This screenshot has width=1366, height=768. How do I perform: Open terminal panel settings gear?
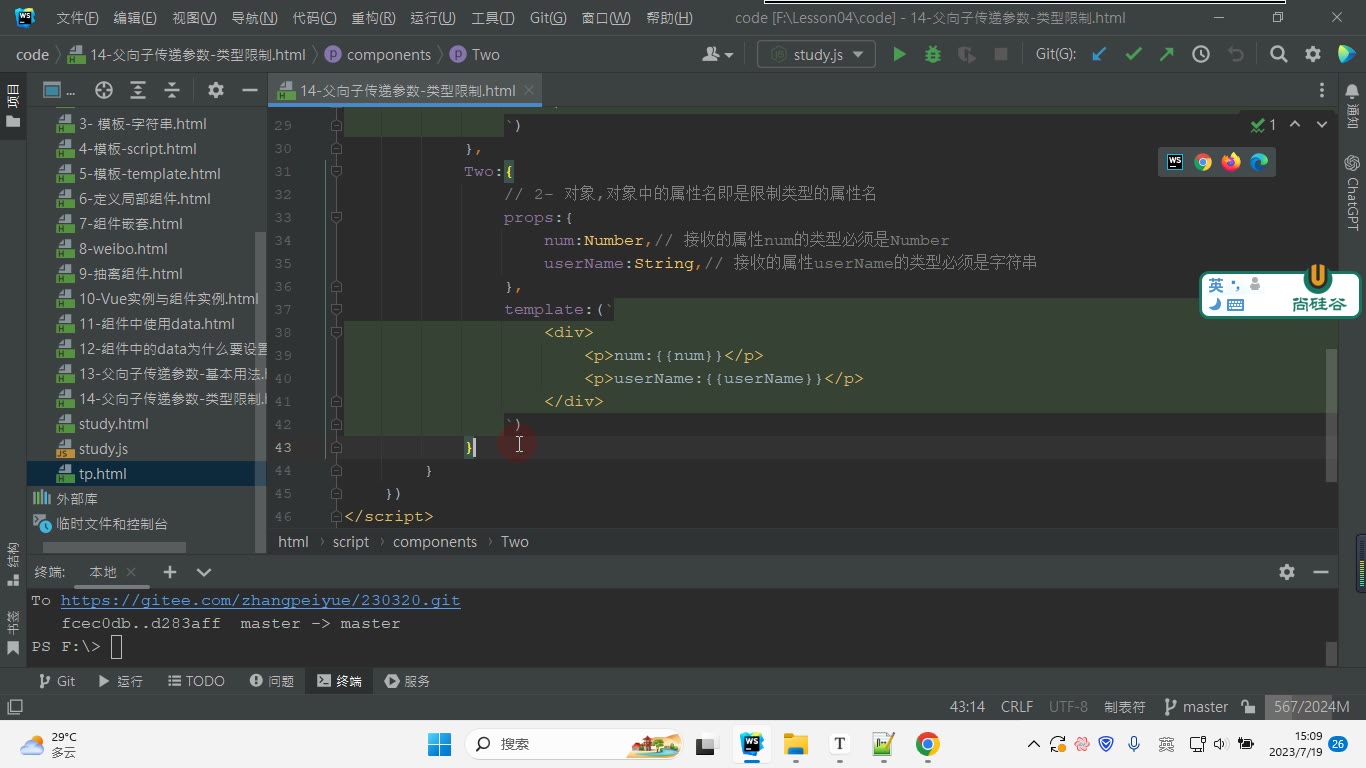1287,572
